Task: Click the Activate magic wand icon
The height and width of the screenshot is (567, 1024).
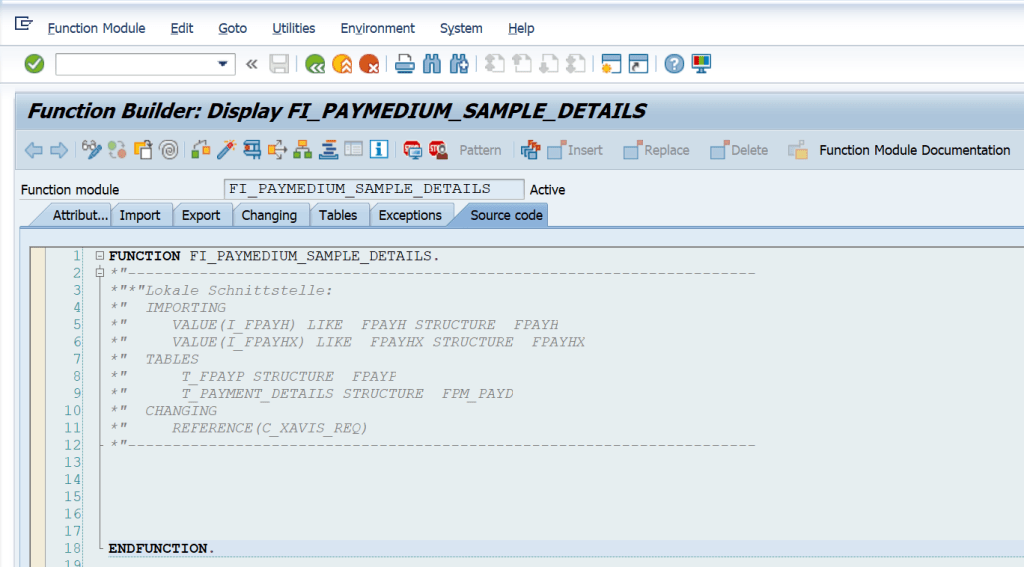Action: coord(227,150)
